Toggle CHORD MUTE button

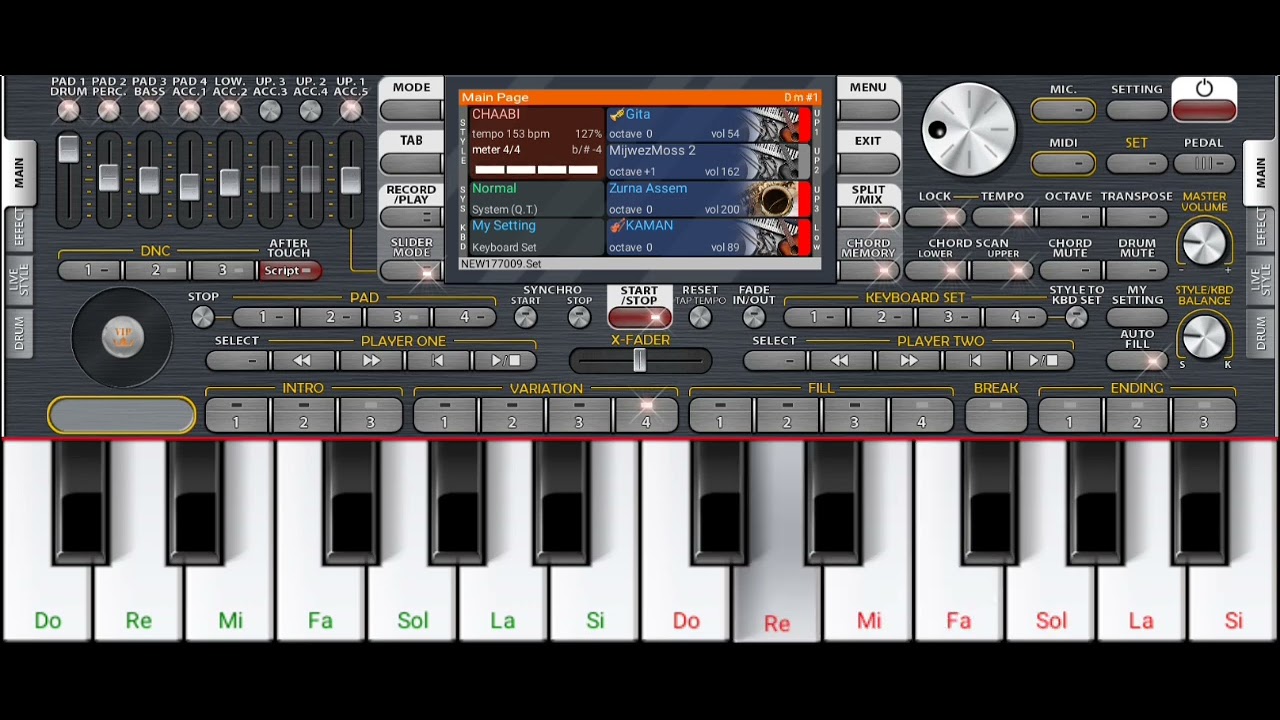coord(1070,270)
